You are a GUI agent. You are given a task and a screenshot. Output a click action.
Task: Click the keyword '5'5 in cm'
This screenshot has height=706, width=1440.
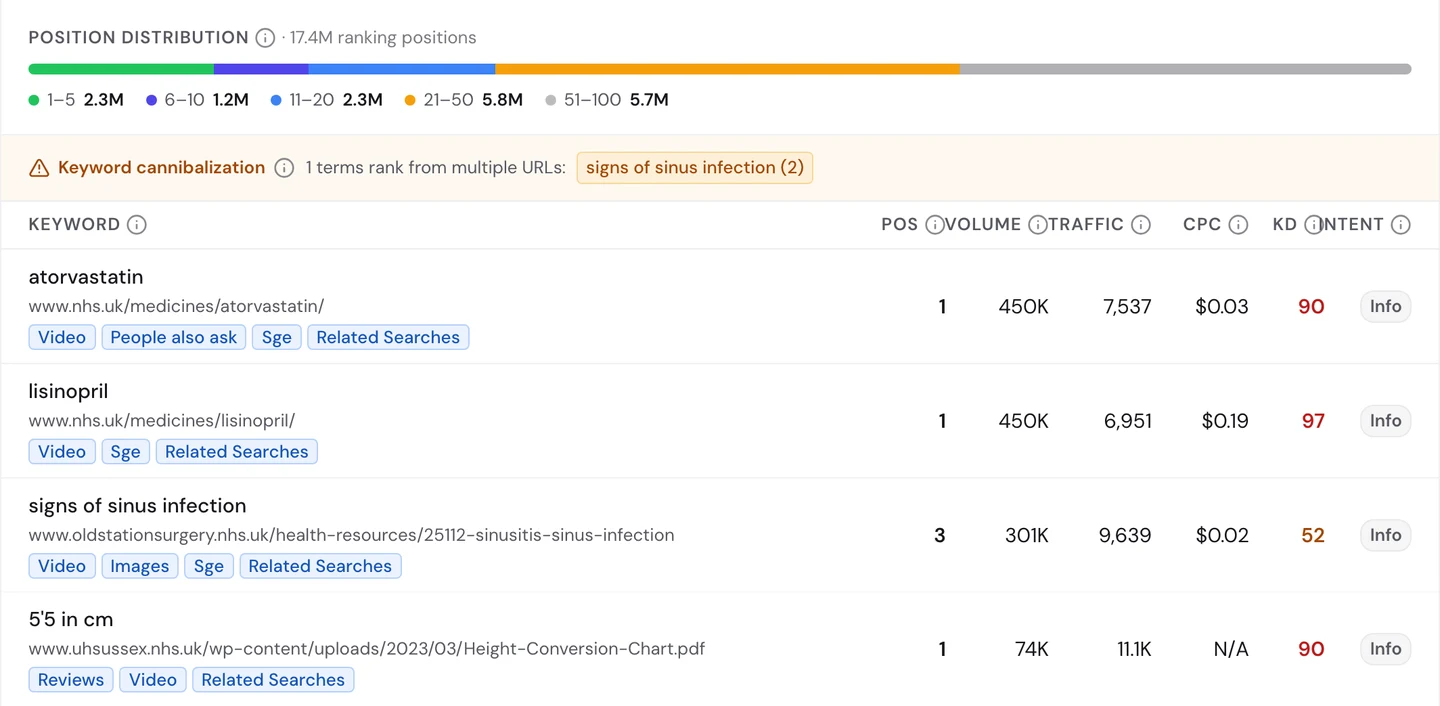coord(71,620)
